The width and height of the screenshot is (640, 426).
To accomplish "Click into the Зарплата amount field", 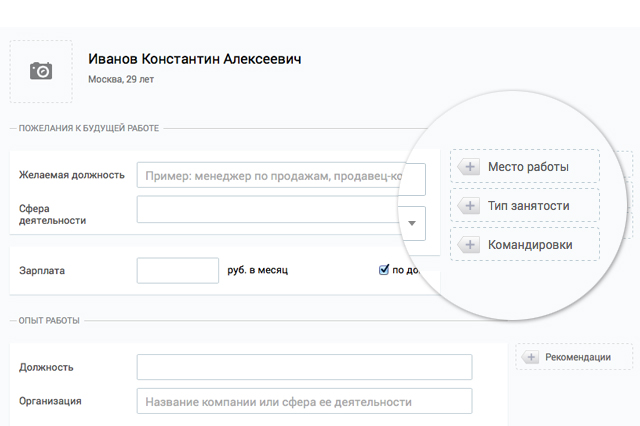I will click(x=177, y=270).
